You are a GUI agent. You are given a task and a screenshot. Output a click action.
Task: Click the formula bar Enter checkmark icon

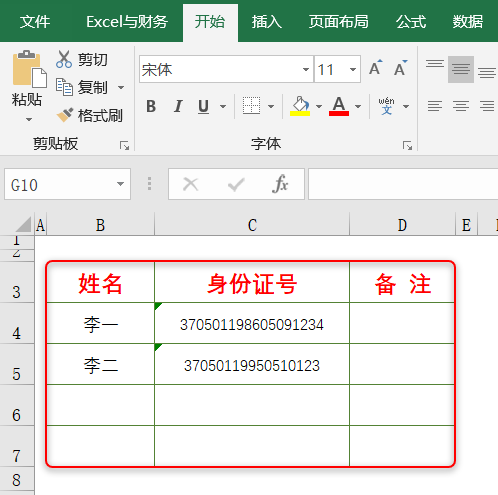(x=236, y=184)
